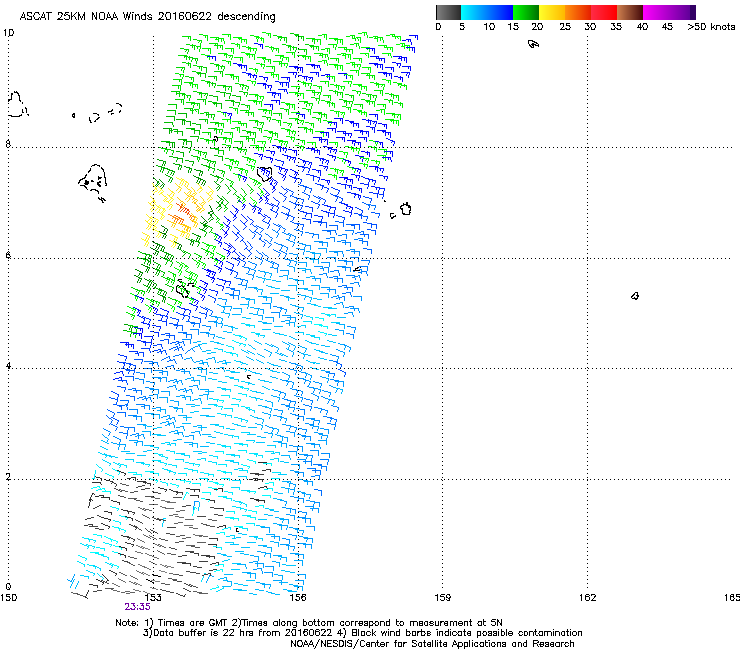This screenshot has width=740, height=650.
Task: Click the longitude label '159'
Action: [x=442, y=598]
